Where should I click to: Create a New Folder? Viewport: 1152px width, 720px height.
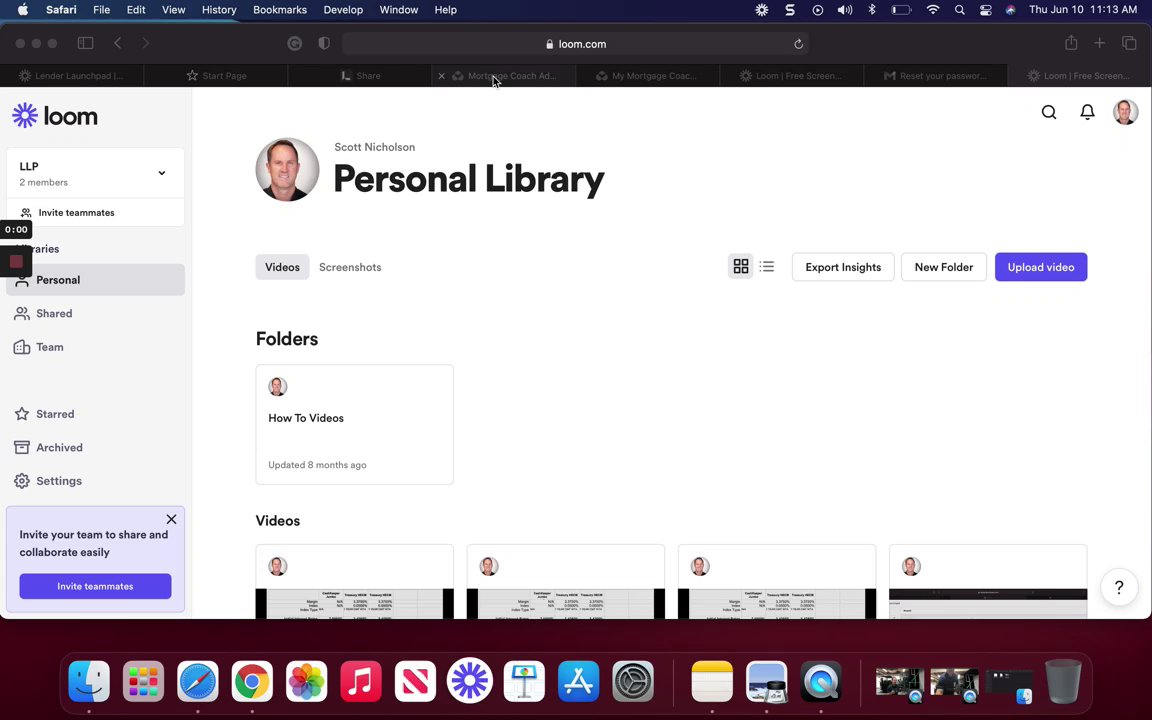click(x=943, y=267)
